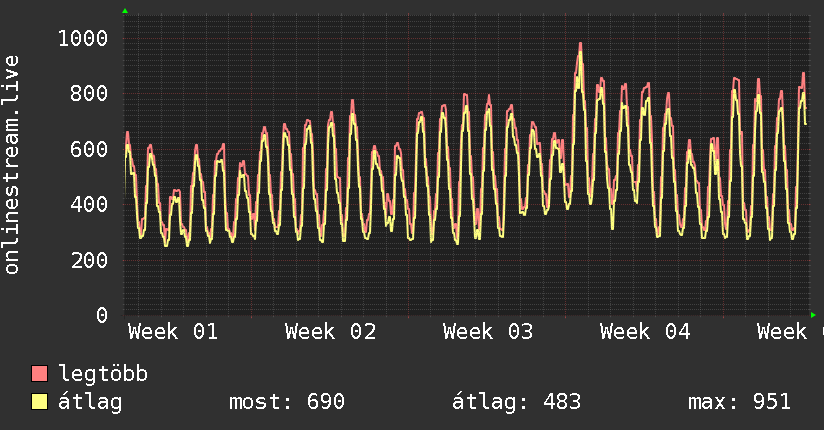Click the 800 y-axis value
This screenshot has width=824, height=430.
[x=89, y=94]
